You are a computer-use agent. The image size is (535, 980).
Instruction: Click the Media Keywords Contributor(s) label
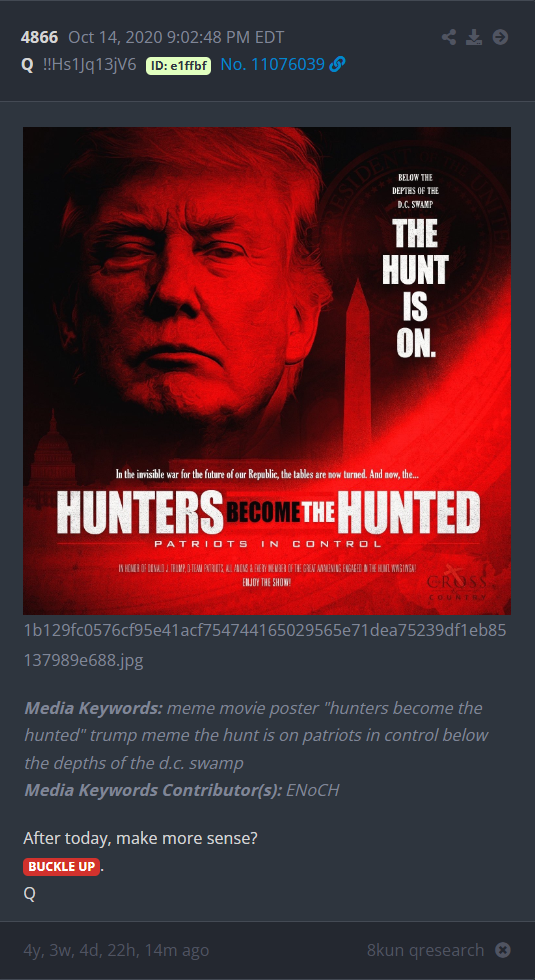pyautogui.click(x=152, y=790)
